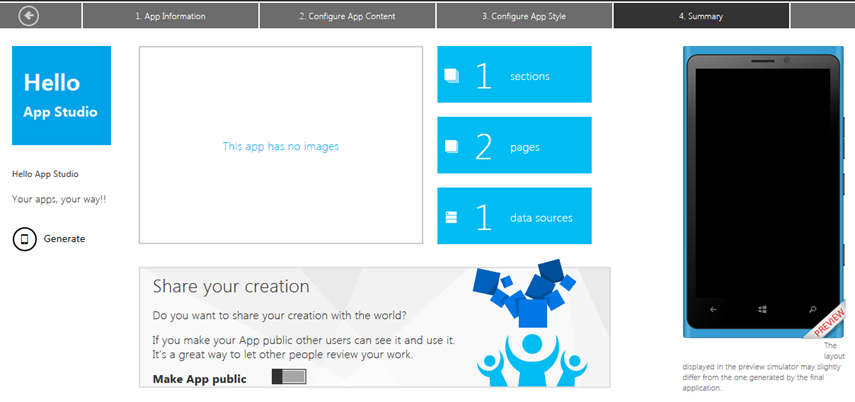This screenshot has height=402, width=855.
Task: Click the 'This app has no images' panel
Action: [281, 145]
